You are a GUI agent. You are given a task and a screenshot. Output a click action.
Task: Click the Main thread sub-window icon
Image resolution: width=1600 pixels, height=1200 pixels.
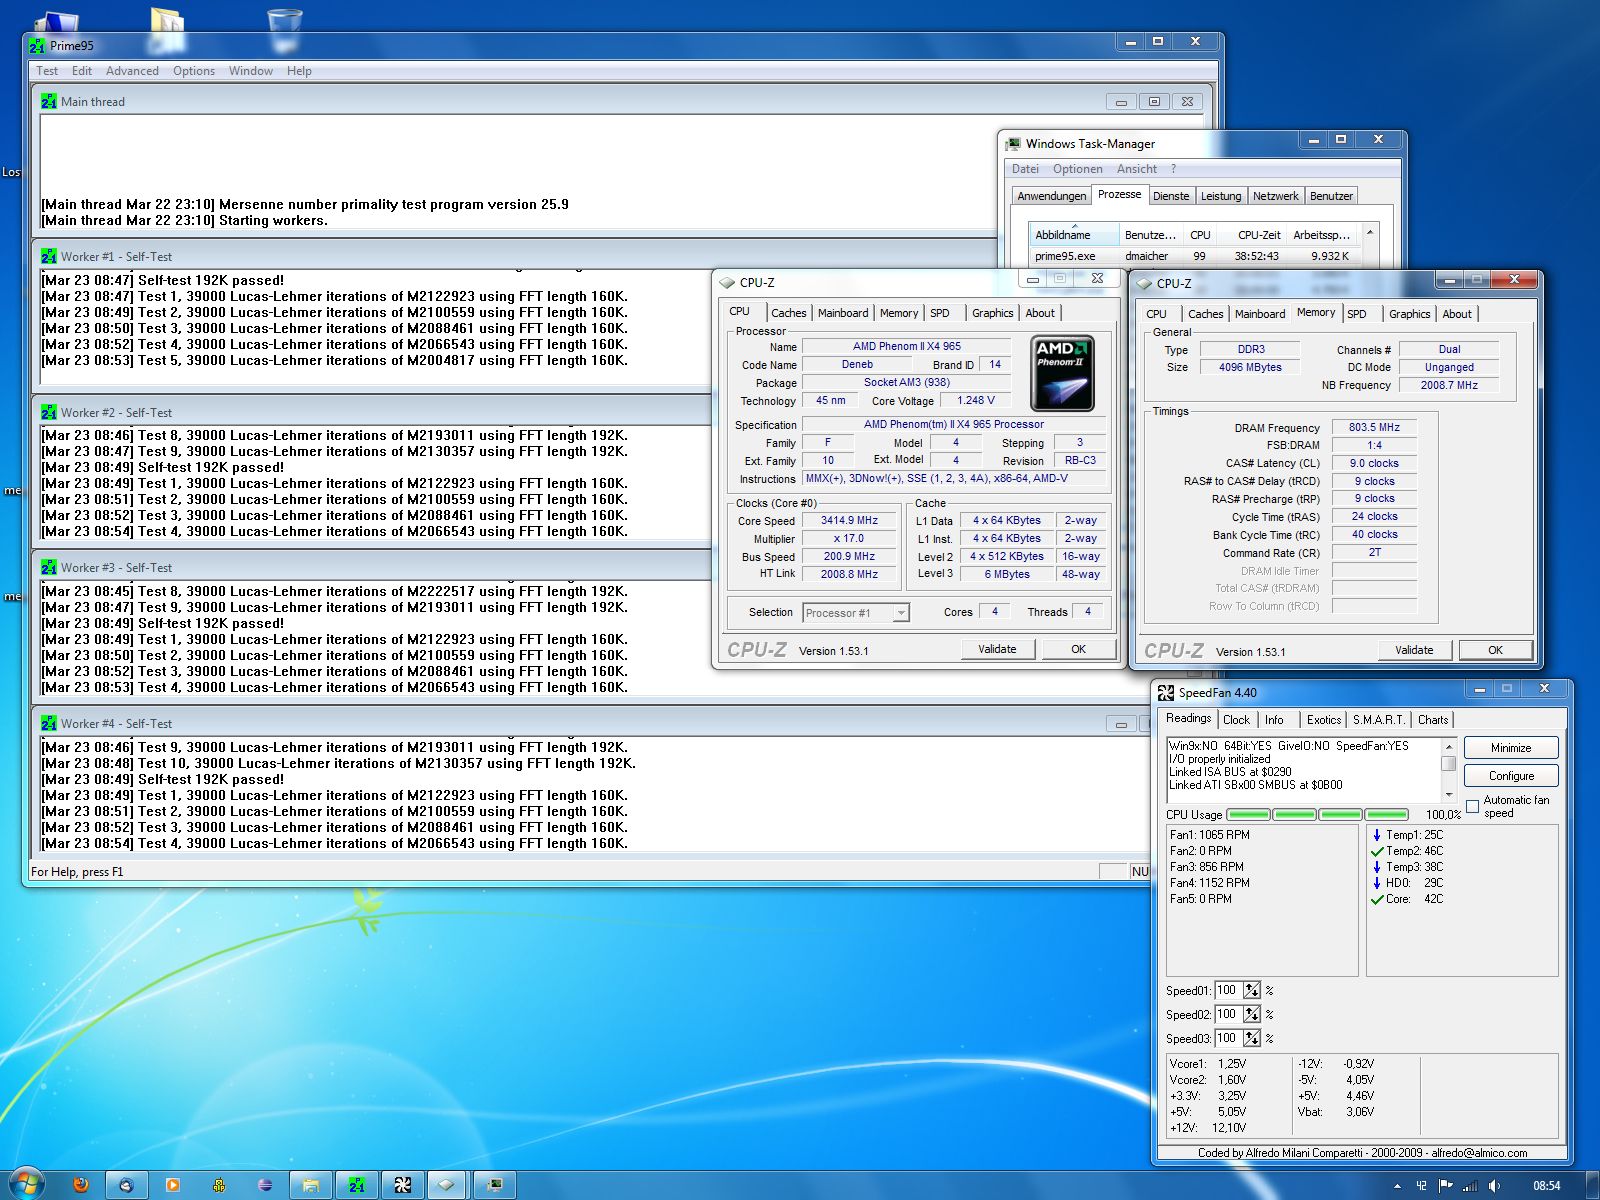(49, 101)
